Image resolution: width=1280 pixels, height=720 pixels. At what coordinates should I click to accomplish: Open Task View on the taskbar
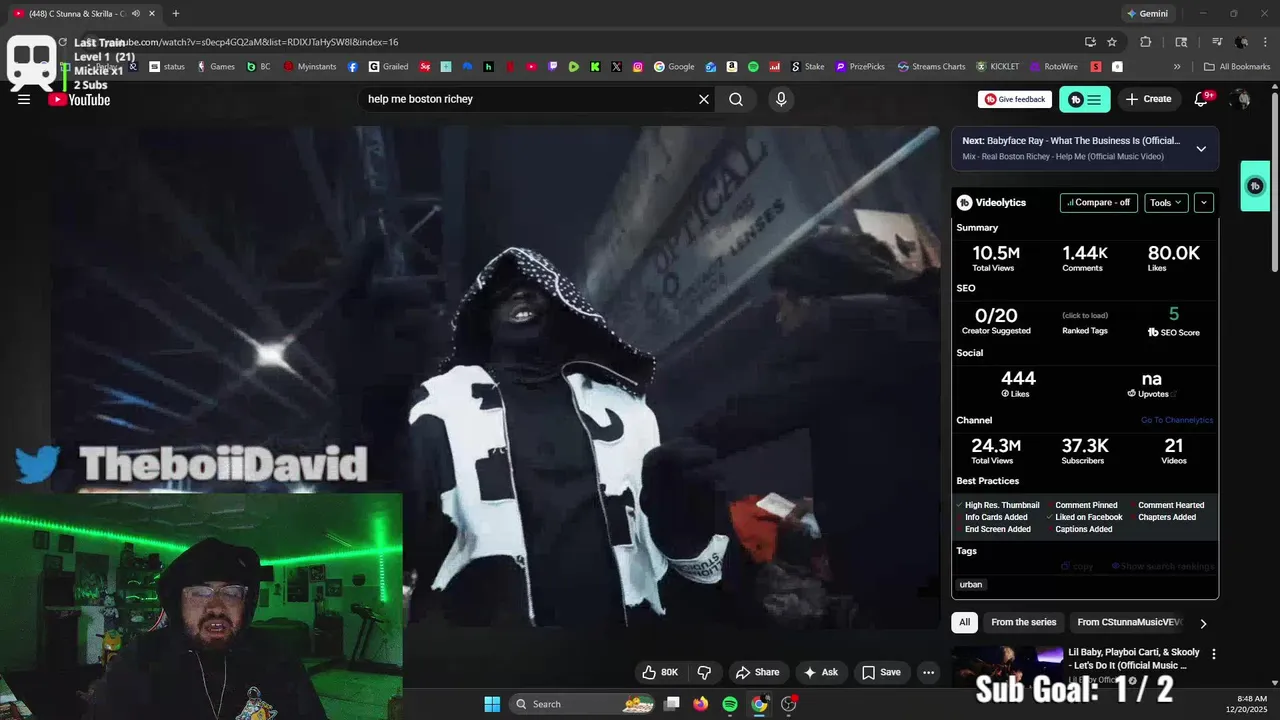point(672,704)
